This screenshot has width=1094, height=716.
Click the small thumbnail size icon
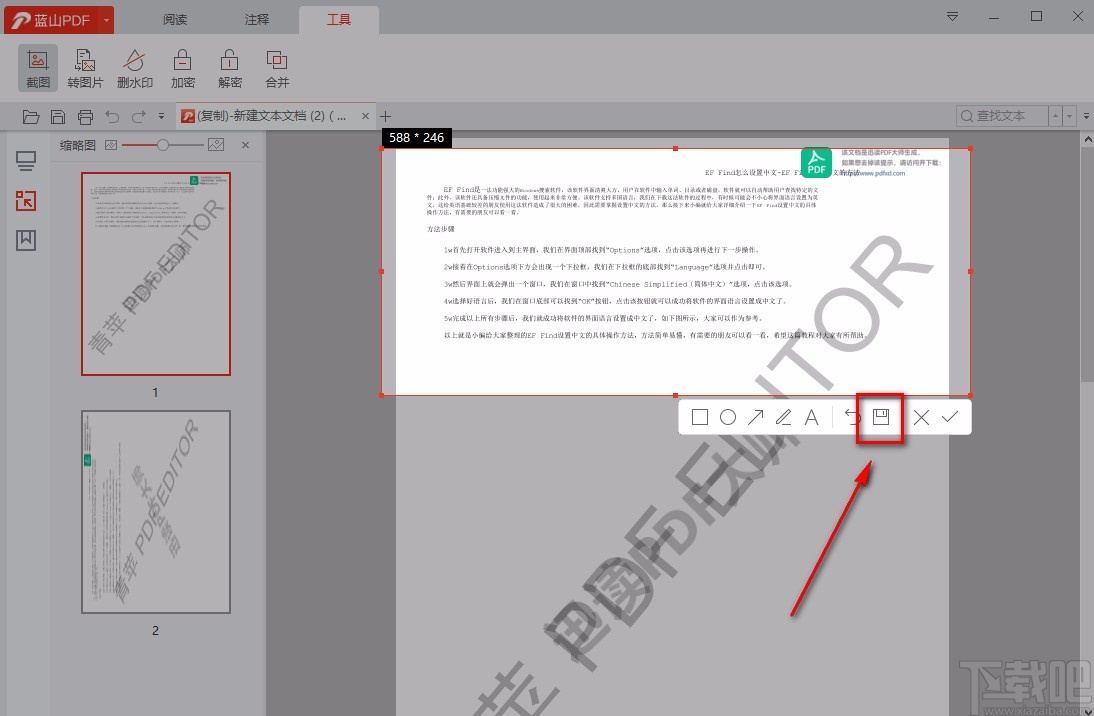111,145
